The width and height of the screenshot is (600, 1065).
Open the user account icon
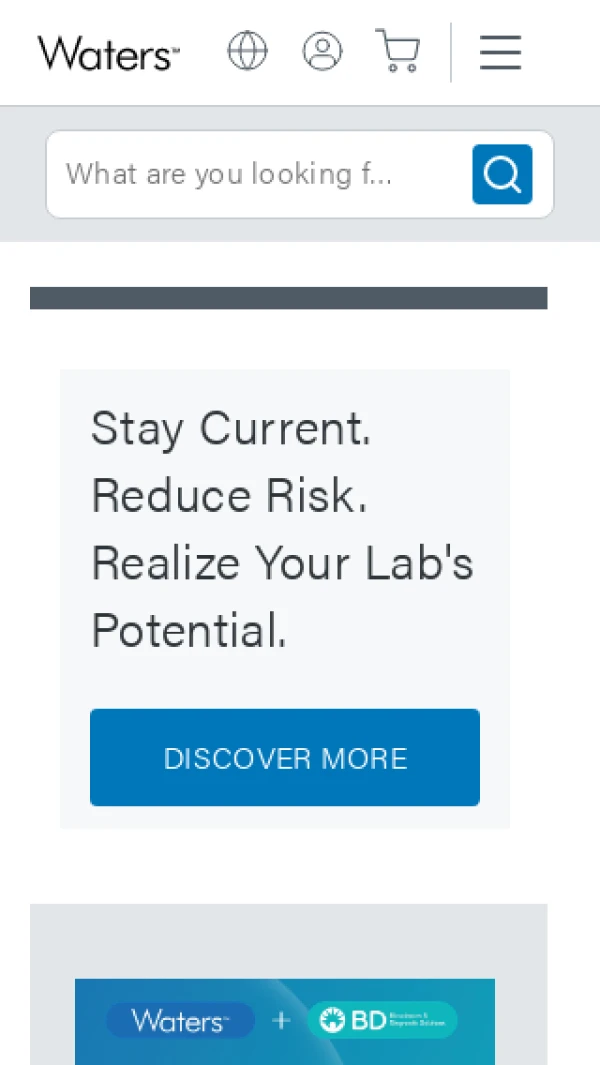point(322,51)
